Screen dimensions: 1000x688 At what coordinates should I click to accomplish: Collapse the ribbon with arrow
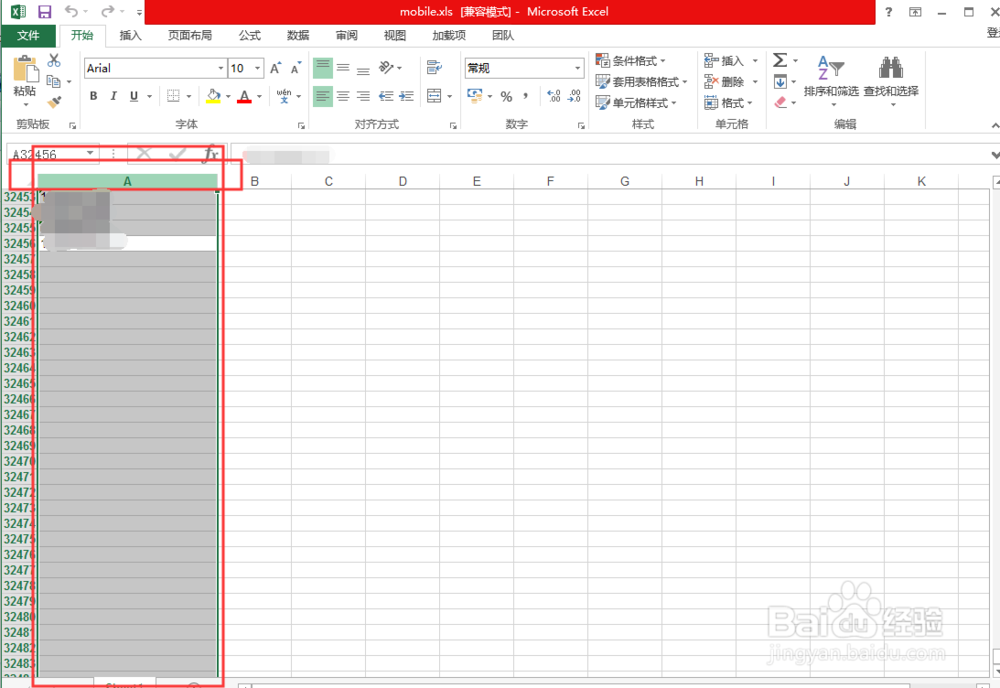click(x=995, y=126)
